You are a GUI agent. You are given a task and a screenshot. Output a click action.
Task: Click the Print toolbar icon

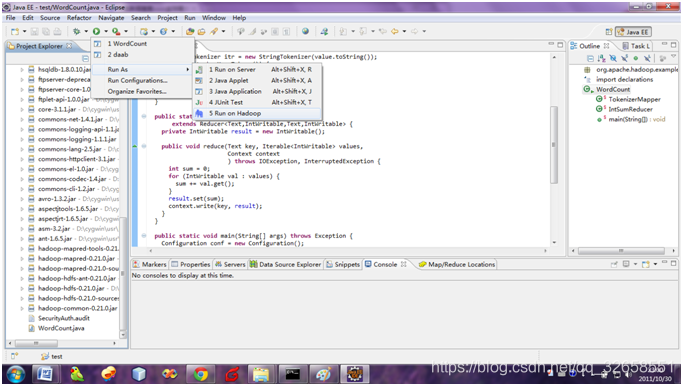point(57,31)
